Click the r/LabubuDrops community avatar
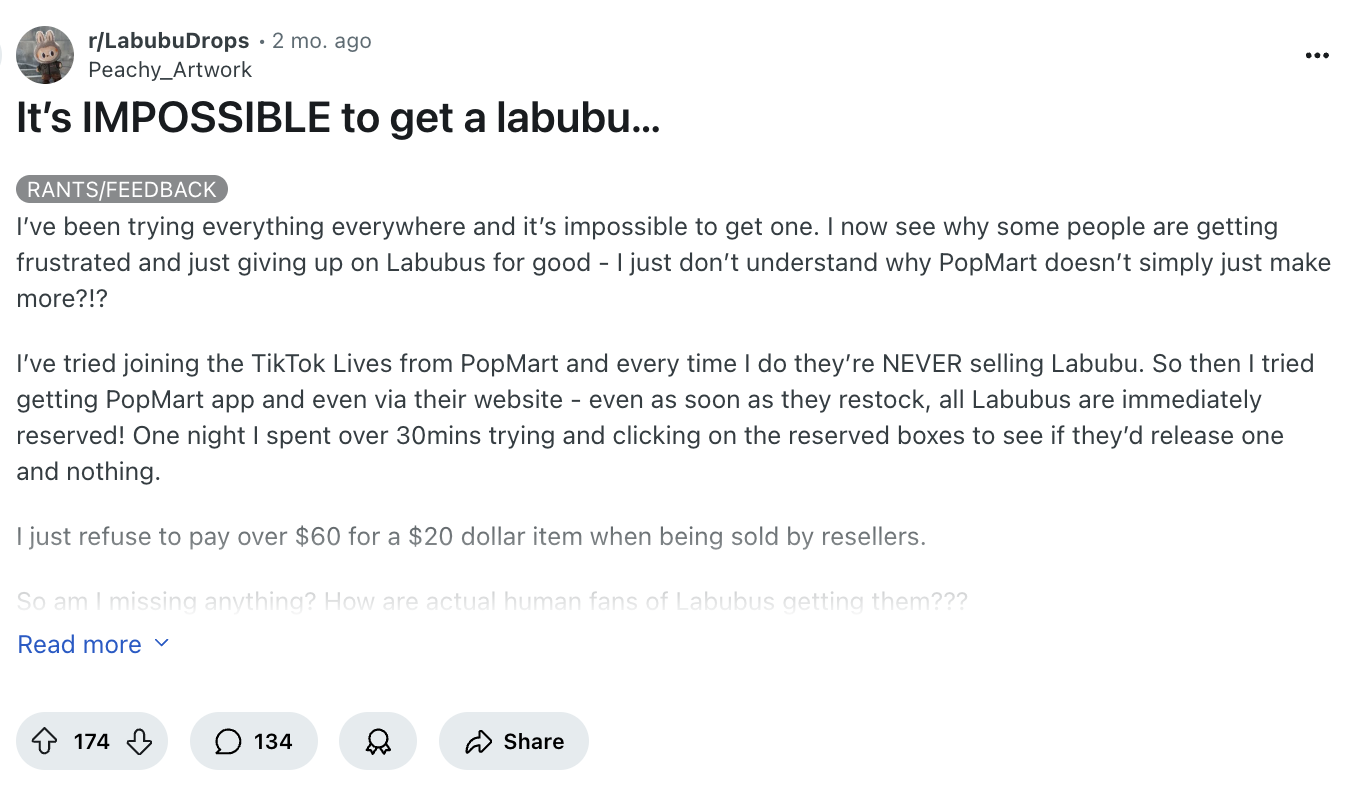1356x796 pixels. [45, 55]
